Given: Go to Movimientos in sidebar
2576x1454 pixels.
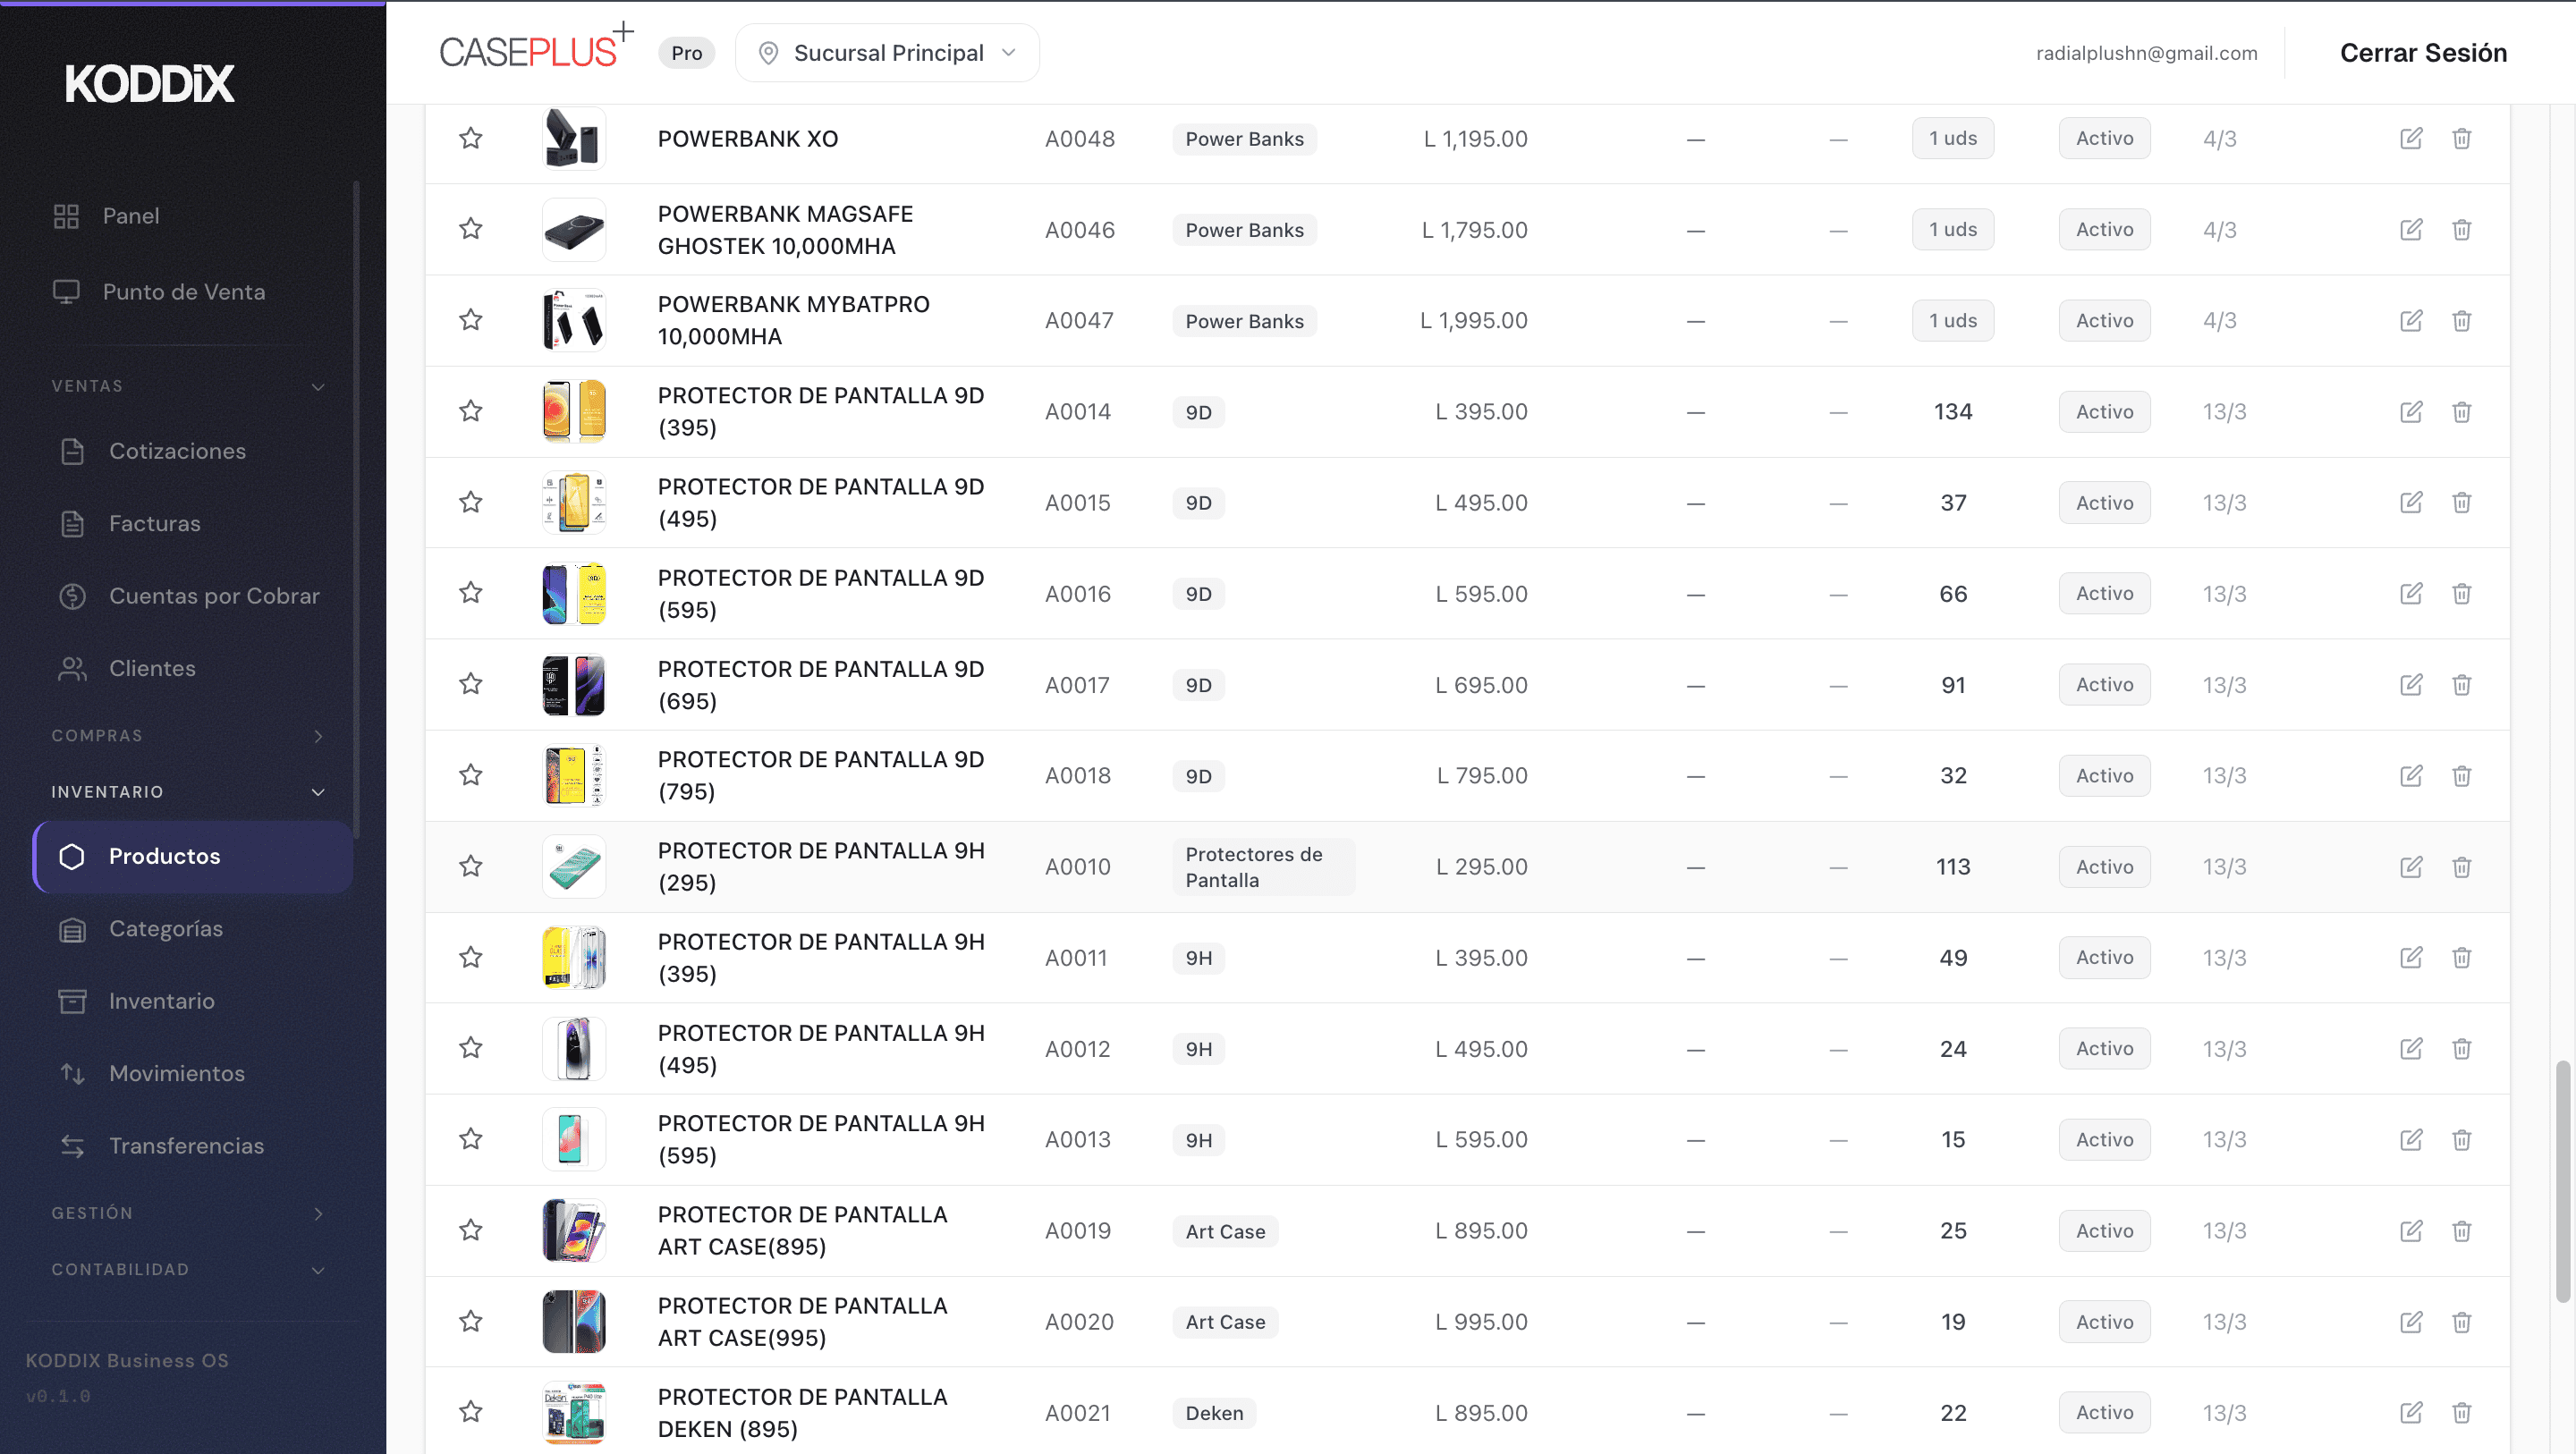Looking at the screenshot, I should (x=176, y=1073).
